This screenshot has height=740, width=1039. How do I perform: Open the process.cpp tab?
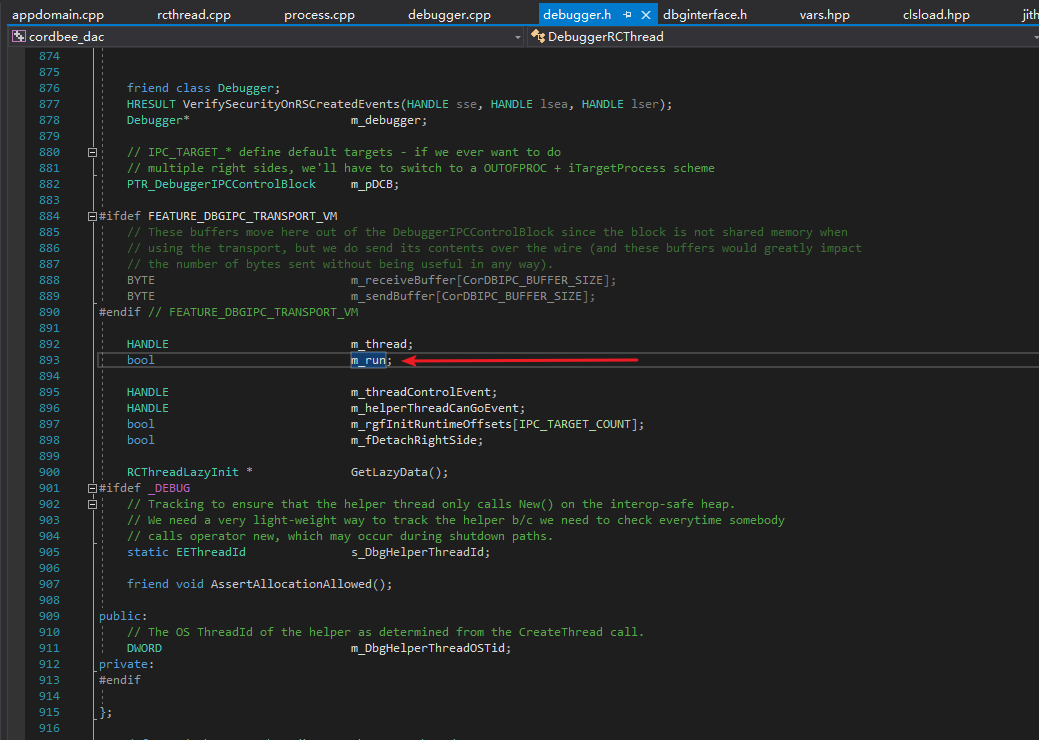319,15
